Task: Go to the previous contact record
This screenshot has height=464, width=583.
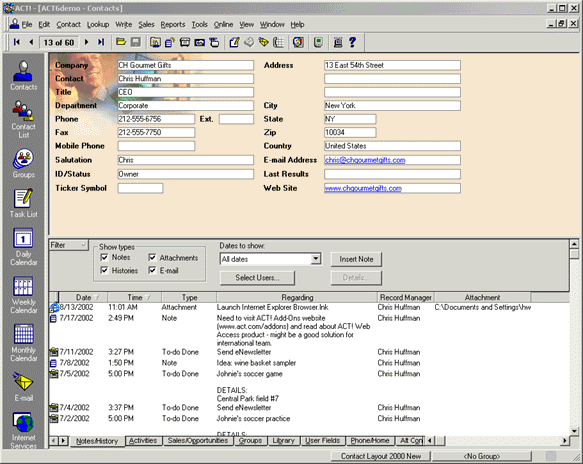Action: pos(31,42)
